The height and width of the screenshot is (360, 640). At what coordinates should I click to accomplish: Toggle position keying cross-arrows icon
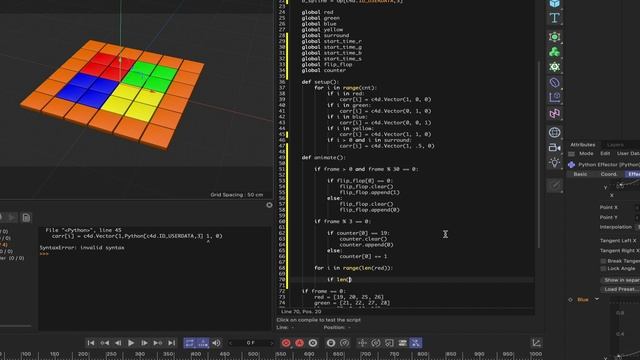pos(362,343)
